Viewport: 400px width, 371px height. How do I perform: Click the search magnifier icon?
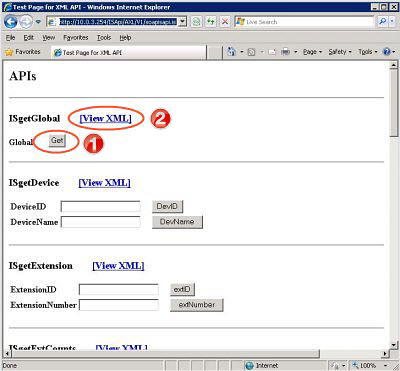pos(383,22)
